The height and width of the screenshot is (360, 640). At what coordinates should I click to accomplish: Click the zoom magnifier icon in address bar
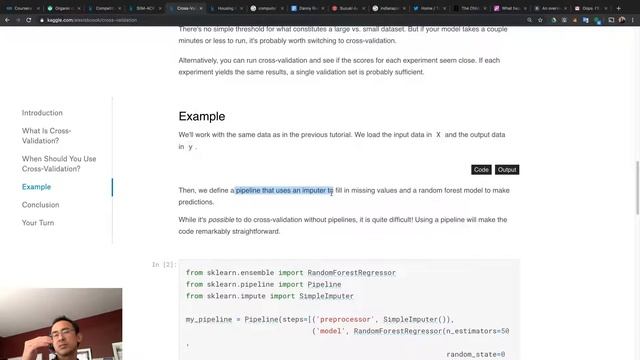529,20
